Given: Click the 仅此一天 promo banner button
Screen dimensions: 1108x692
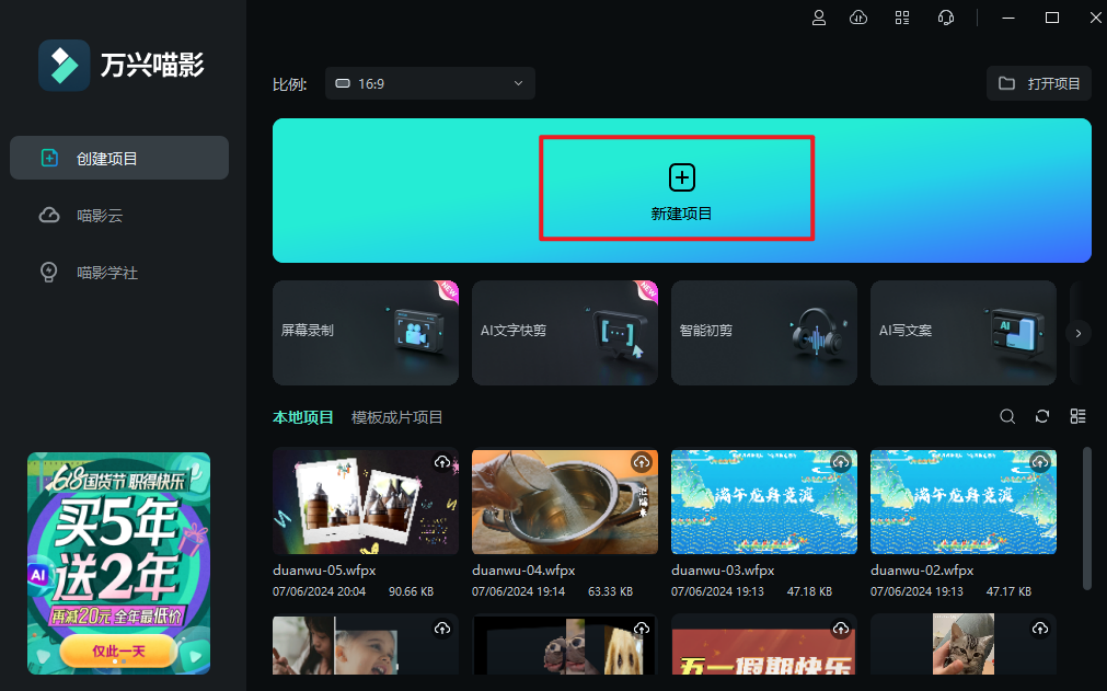Looking at the screenshot, I should pyautogui.click(x=119, y=650).
